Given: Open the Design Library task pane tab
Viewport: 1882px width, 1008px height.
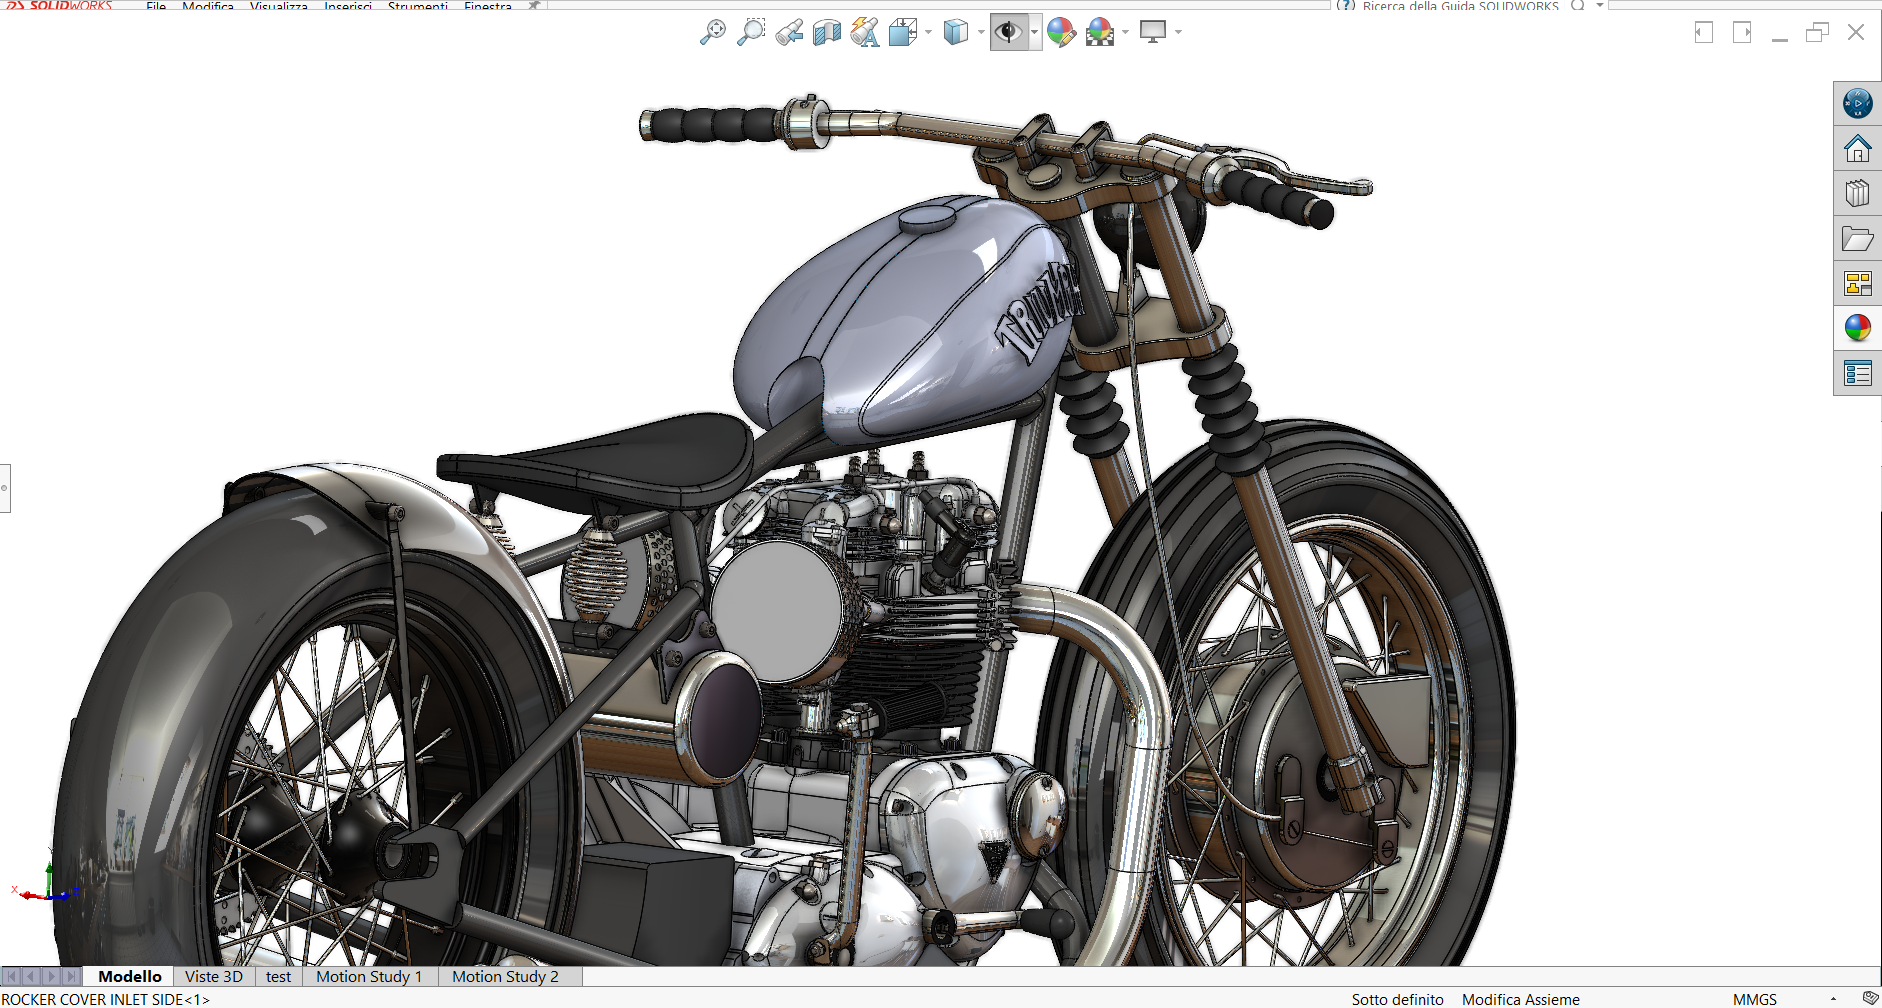Looking at the screenshot, I should pyautogui.click(x=1857, y=193).
